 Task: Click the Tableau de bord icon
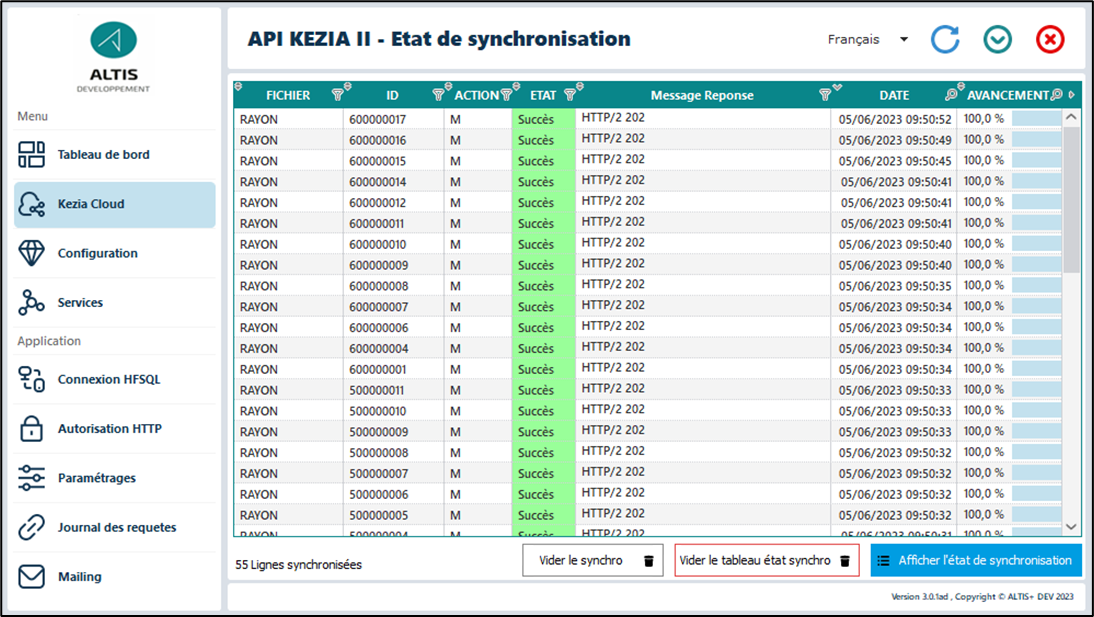32,155
